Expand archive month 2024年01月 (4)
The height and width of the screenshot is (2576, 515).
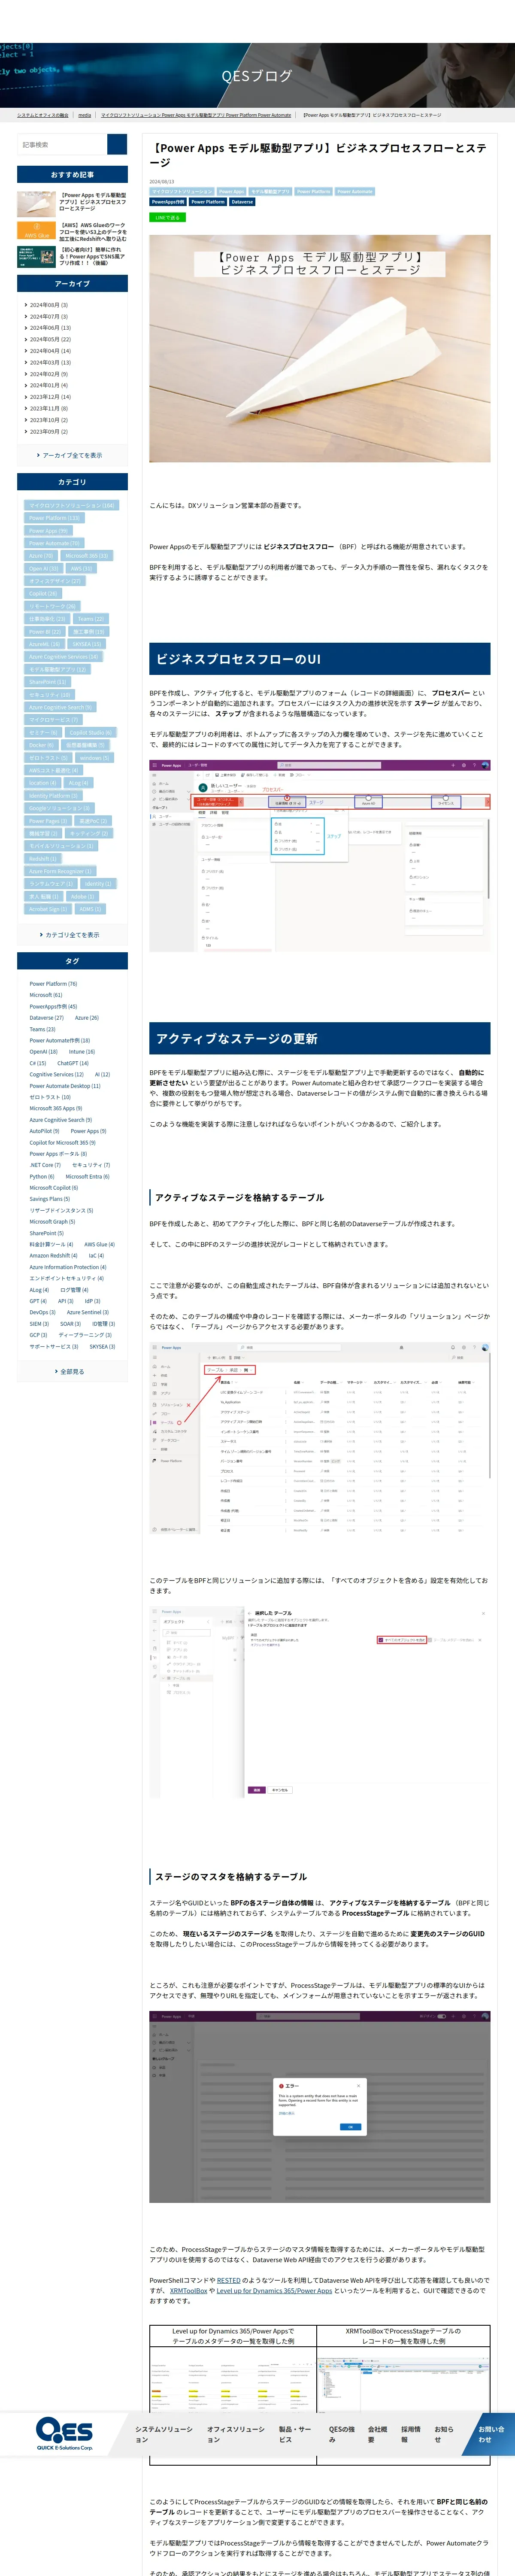coord(49,385)
